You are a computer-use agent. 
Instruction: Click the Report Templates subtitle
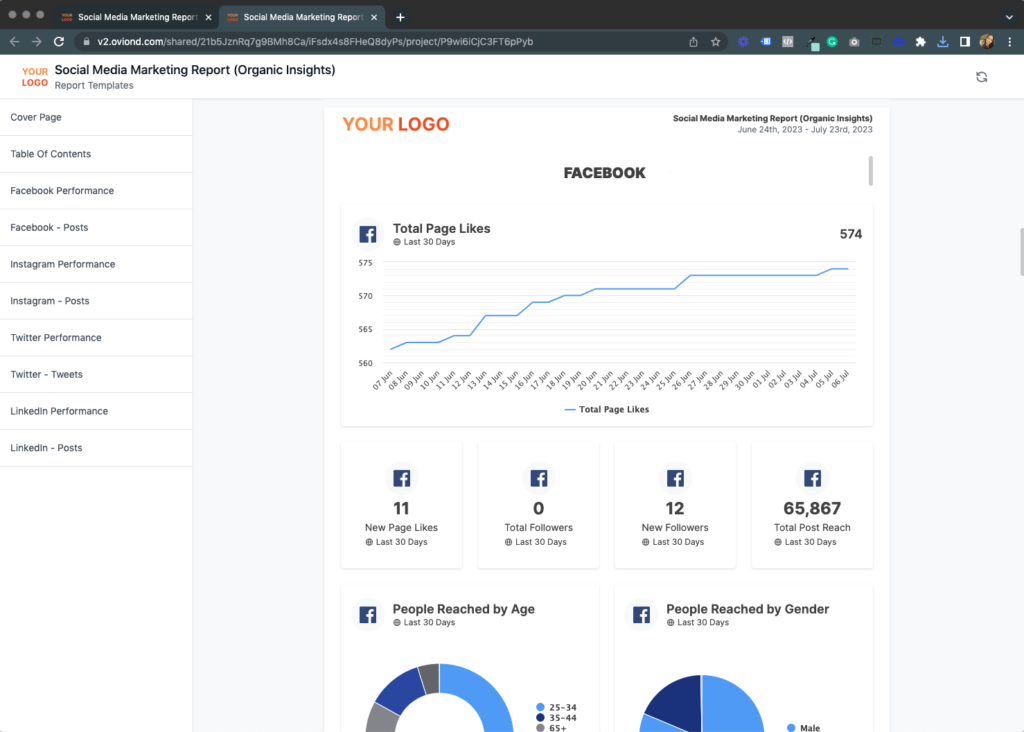(94, 86)
